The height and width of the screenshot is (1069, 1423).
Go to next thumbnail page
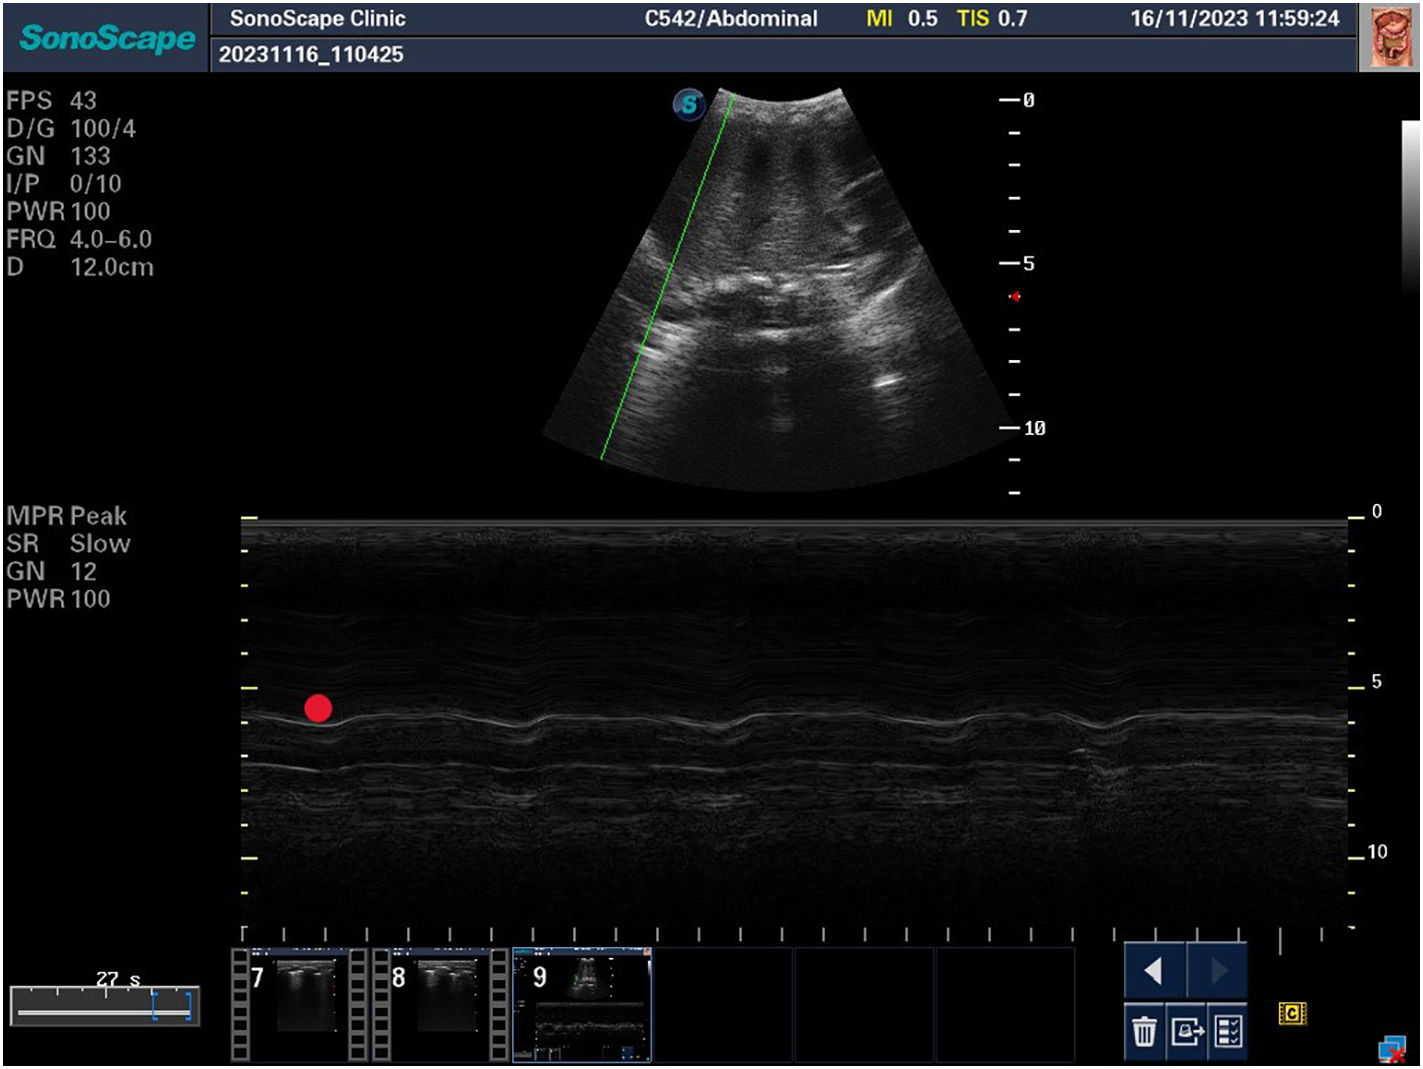(1217, 971)
